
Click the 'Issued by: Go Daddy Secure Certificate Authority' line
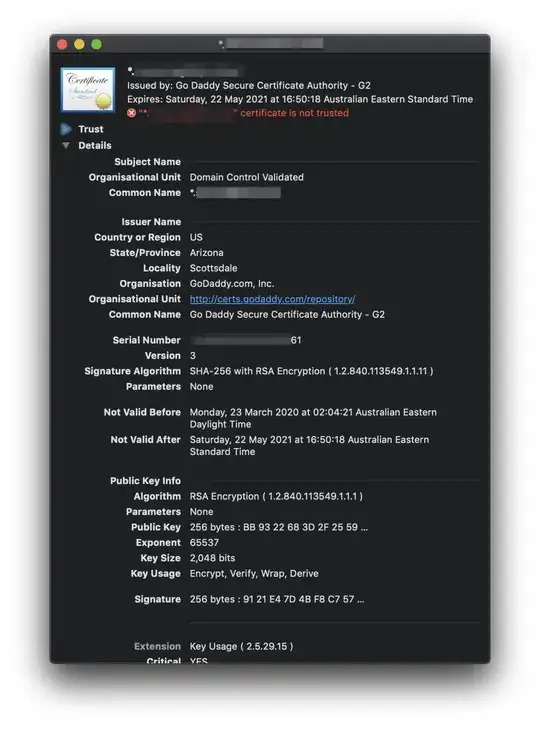point(249,86)
